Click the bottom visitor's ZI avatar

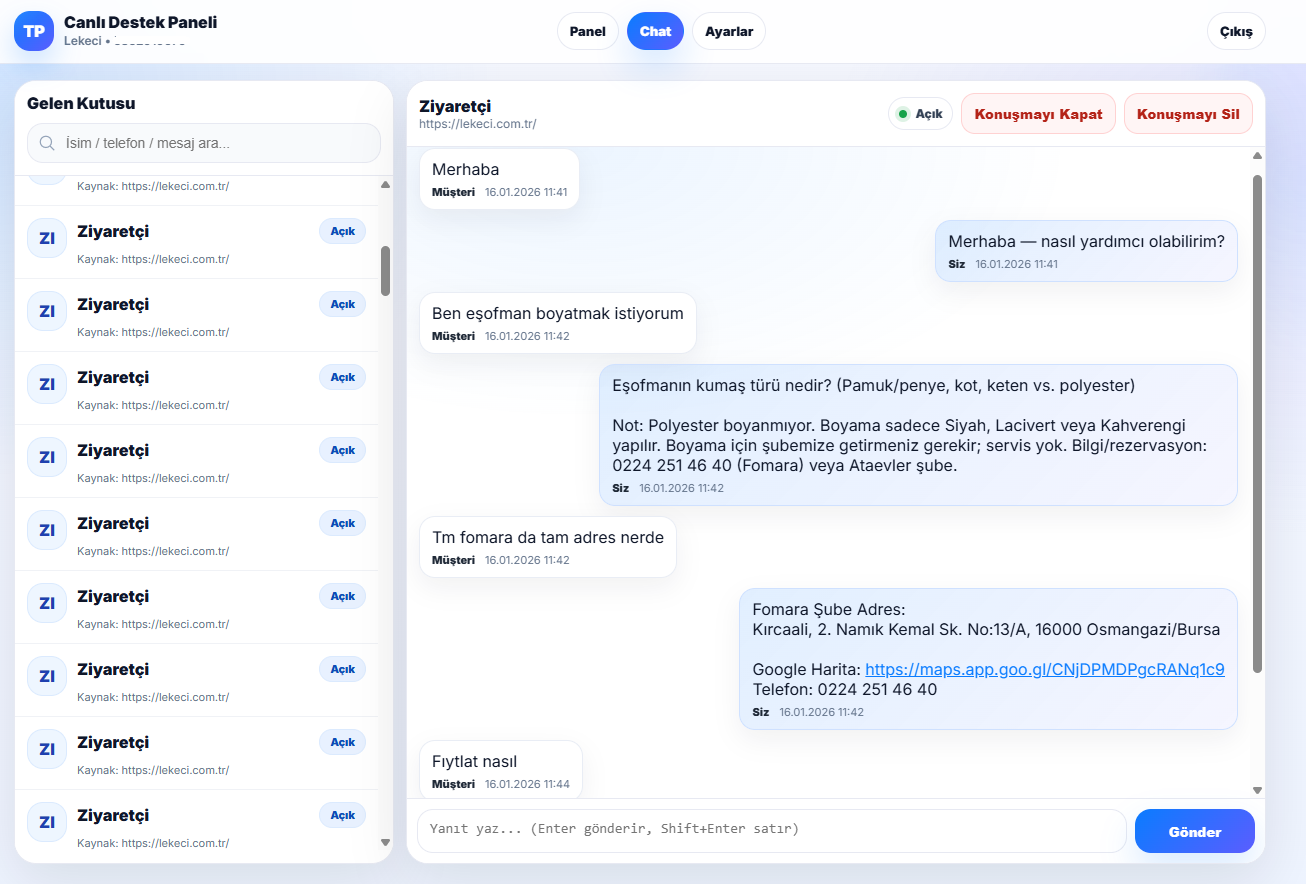(47, 822)
